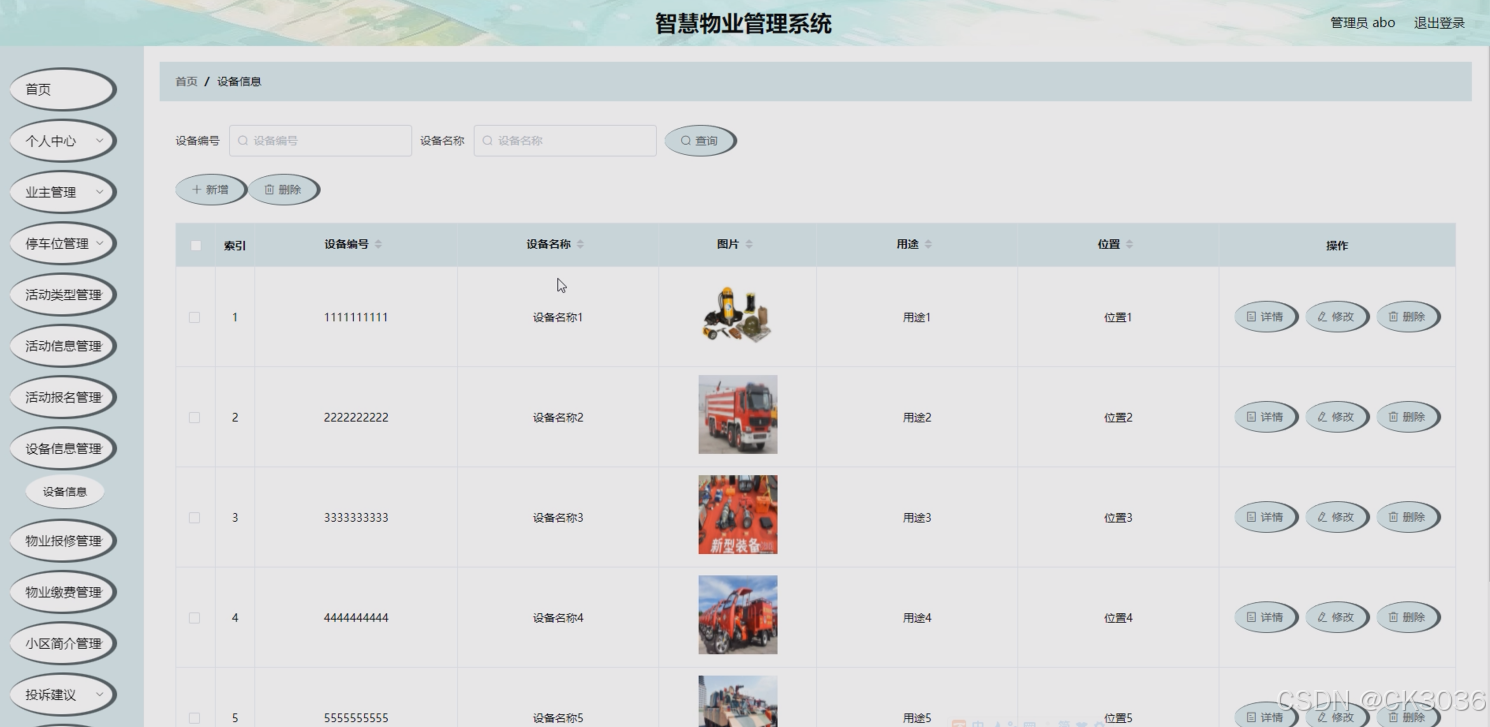Viewport: 1490px width, 727px height.
Task: Check the checkbox for row 1
Action: pyautogui.click(x=195, y=317)
